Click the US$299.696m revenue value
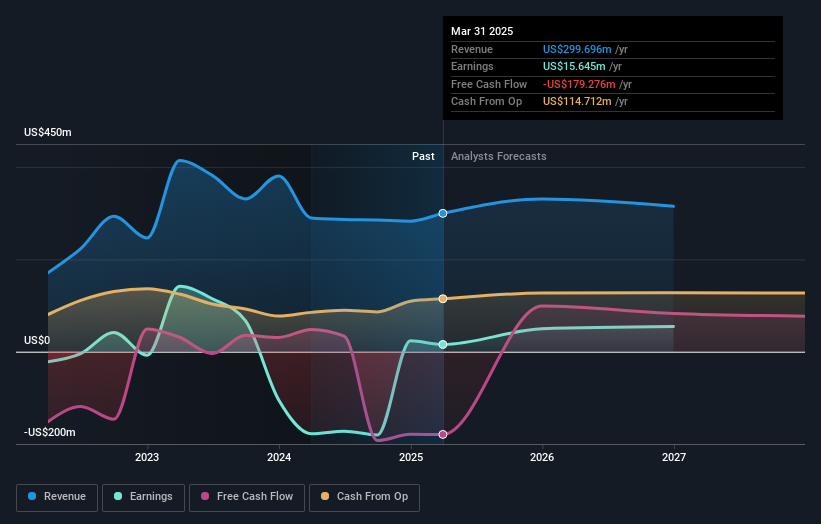This screenshot has height=524, width=821. [577, 49]
